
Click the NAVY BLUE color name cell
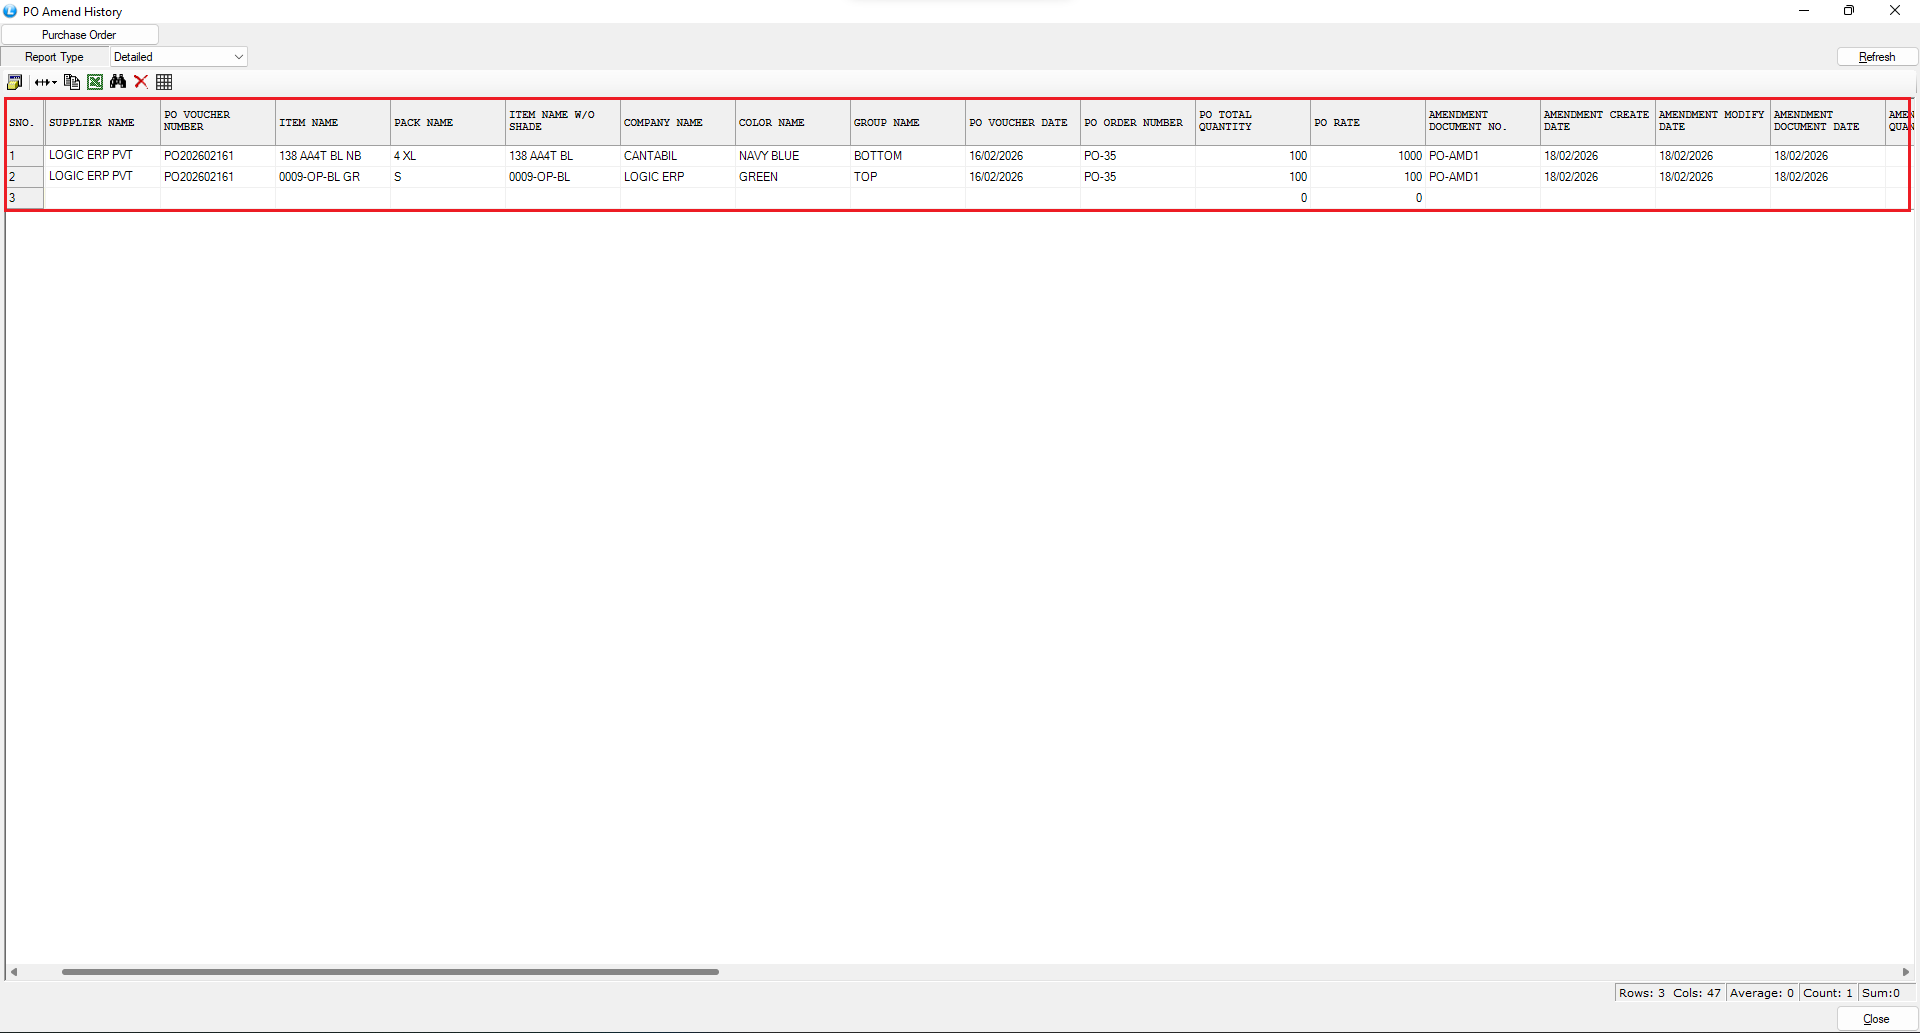tap(791, 156)
